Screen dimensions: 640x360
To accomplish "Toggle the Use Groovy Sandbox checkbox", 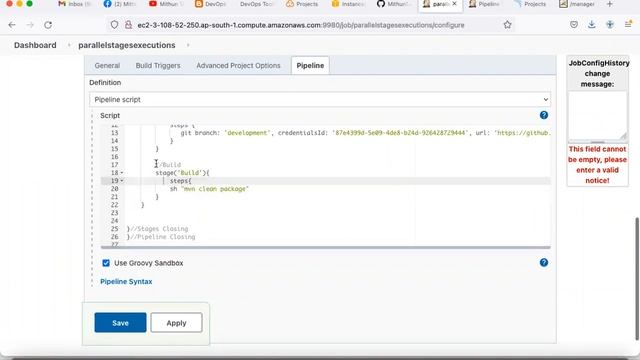I will coord(106,263).
